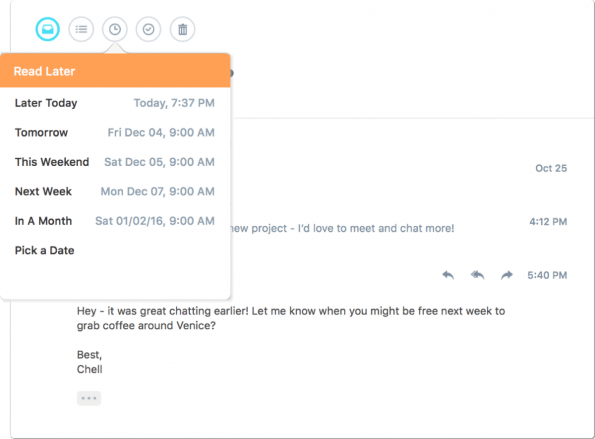Click the reply-all double arrow icon
The image size is (595, 439).
477,275
